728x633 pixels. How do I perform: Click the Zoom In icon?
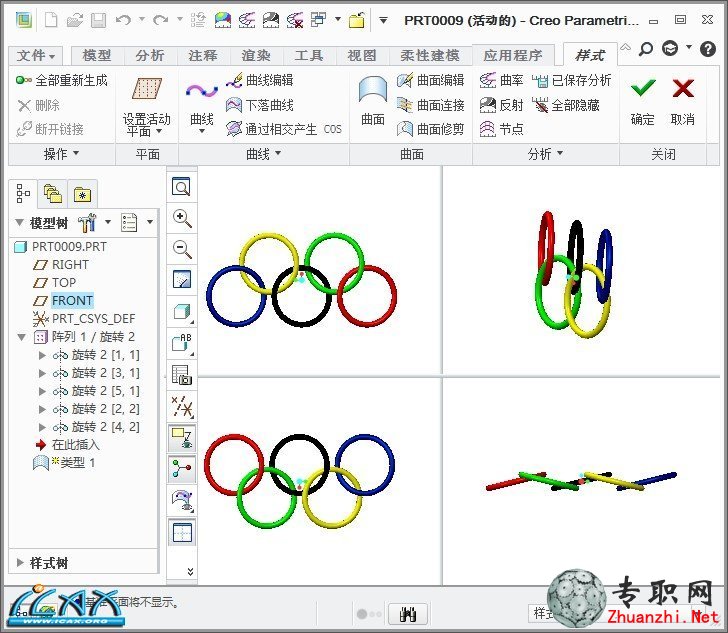182,218
